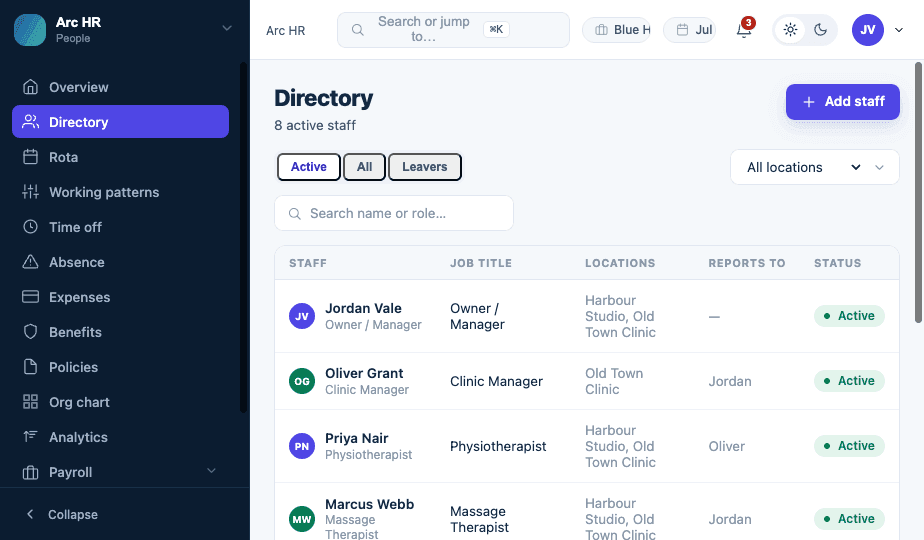Select the Active filter tab
The width and height of the screenshot is (924, 540).
pyautogui.click(x=309, y=167)
